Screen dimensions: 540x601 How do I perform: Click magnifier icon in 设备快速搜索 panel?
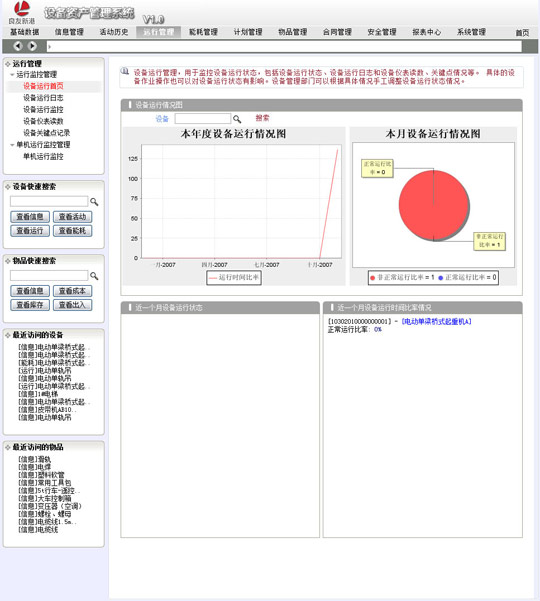point(94,202)
